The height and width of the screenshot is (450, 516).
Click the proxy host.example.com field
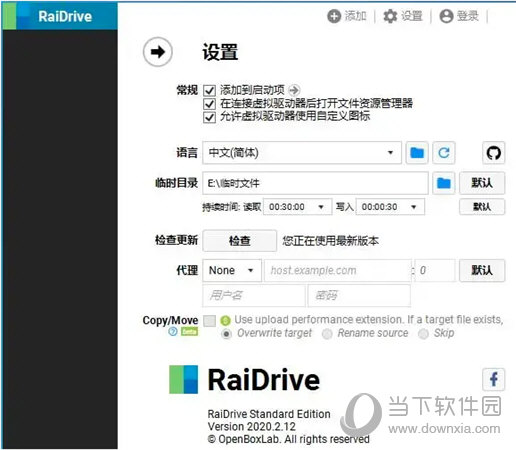pos(338,270)
